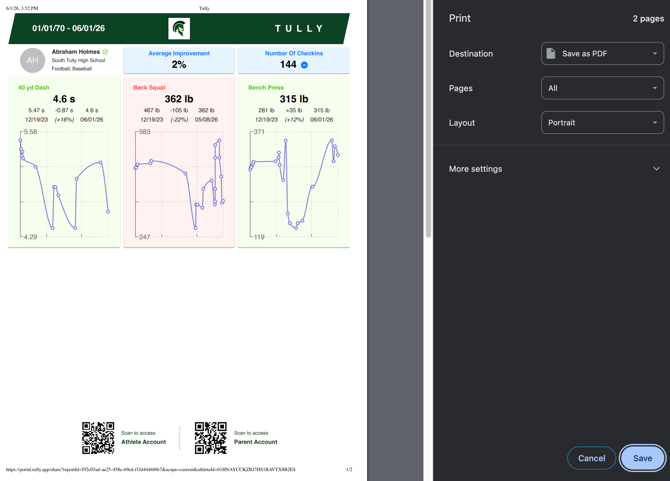The image size is (670, 481).
Task: Click the AH avatar circle
Action: coord(32,60)
